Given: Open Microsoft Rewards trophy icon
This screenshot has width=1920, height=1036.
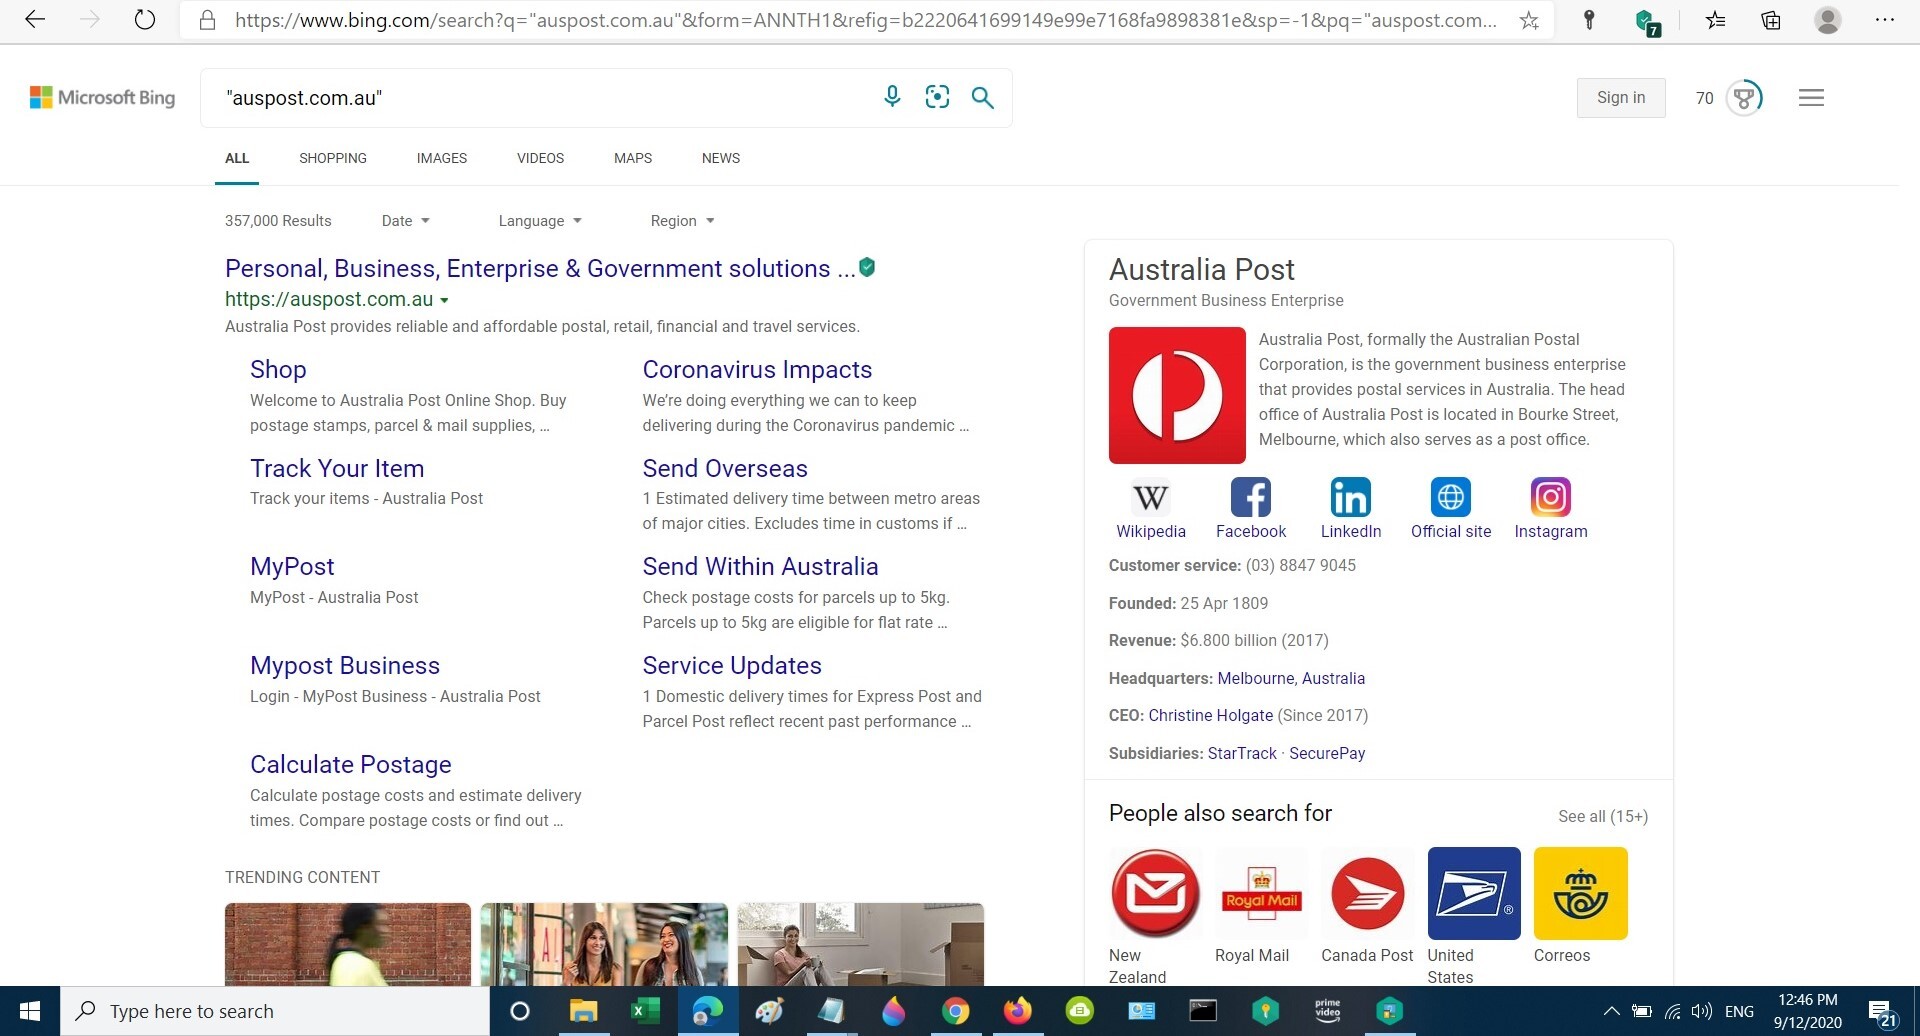Looking at the screenshot, I should click(1745, 98).
